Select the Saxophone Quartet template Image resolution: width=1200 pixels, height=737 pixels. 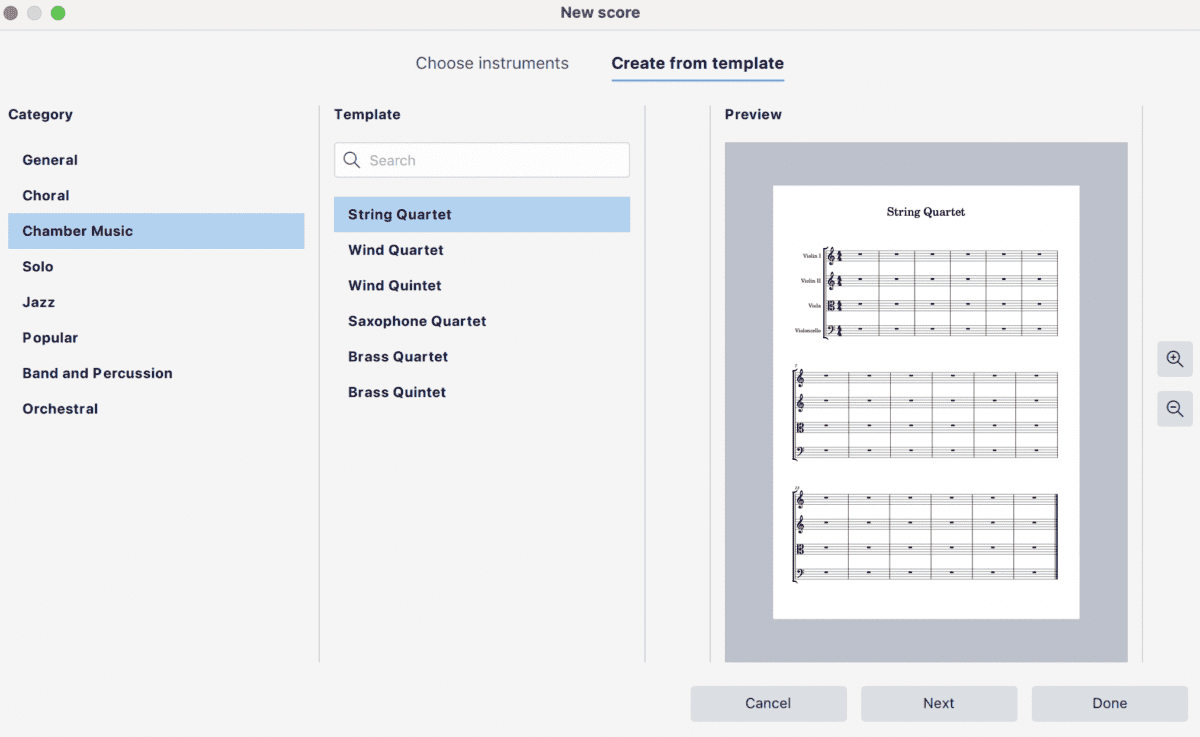pos(417,321)
